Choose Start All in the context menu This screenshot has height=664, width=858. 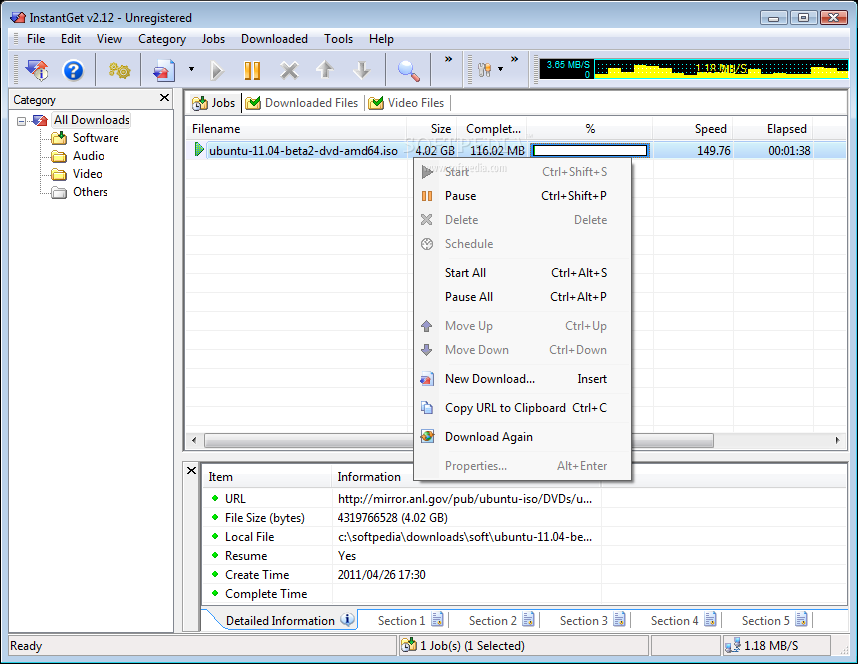click(522, 273)
